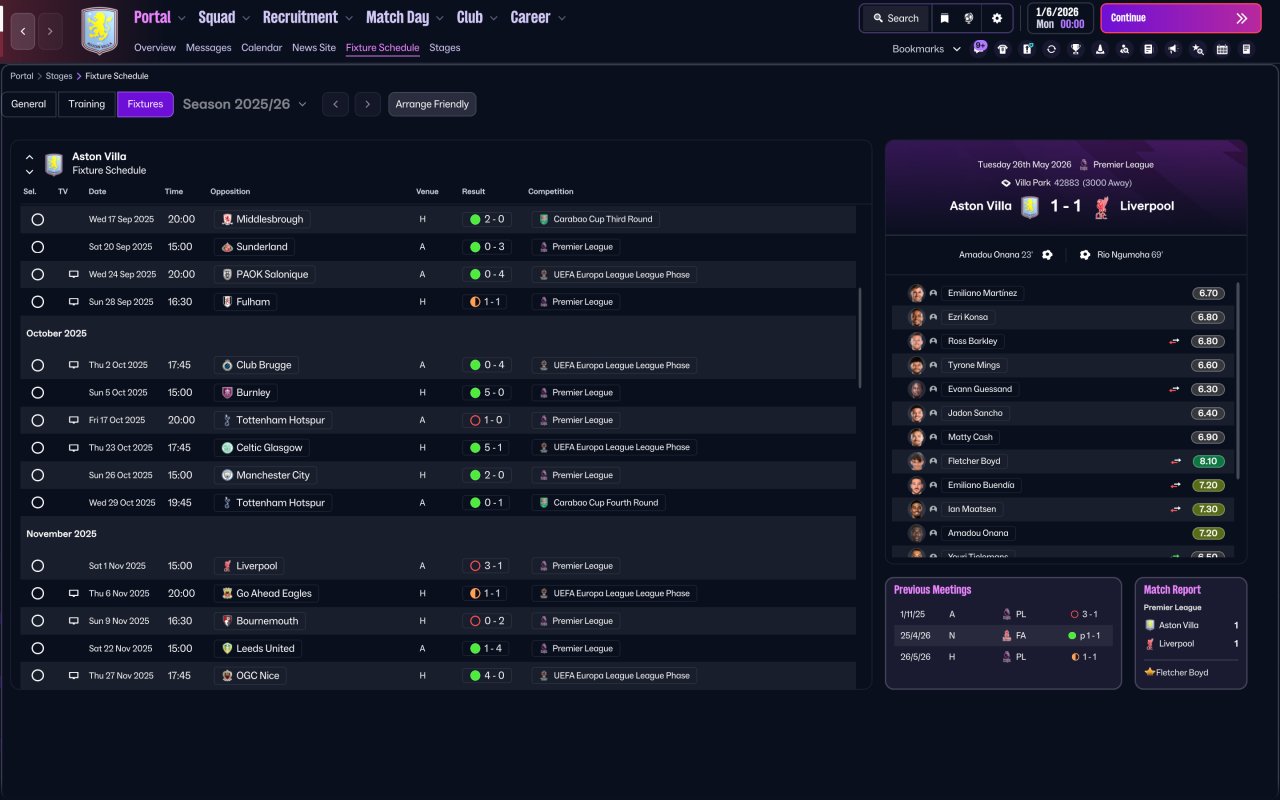Select the 25/4/26 FA previous meeting row
Screen dimensions: 1280x800
tap(1003, 635)
